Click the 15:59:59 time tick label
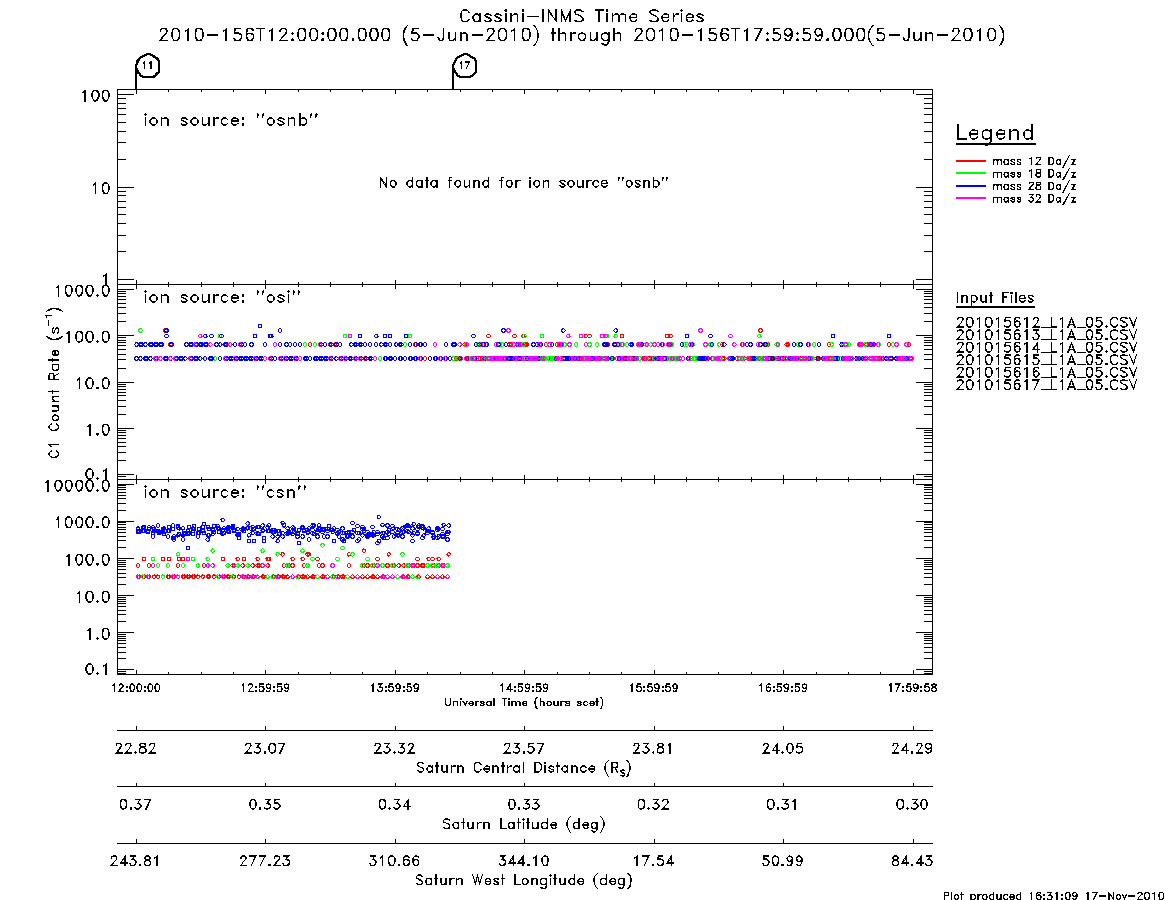The height and width of the screenshot is (900, 1165). click(x=653, y=688)
